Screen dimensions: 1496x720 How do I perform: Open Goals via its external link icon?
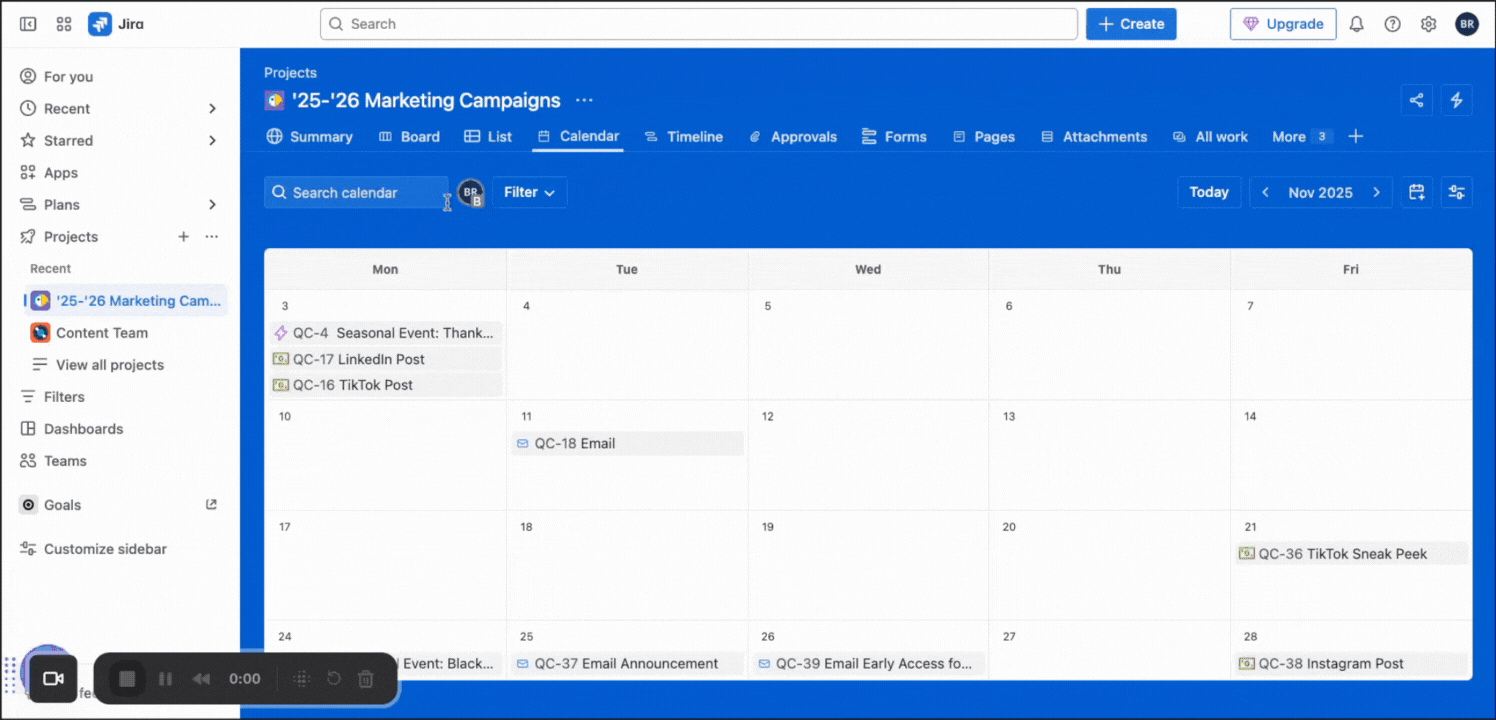tap(211, 504)
